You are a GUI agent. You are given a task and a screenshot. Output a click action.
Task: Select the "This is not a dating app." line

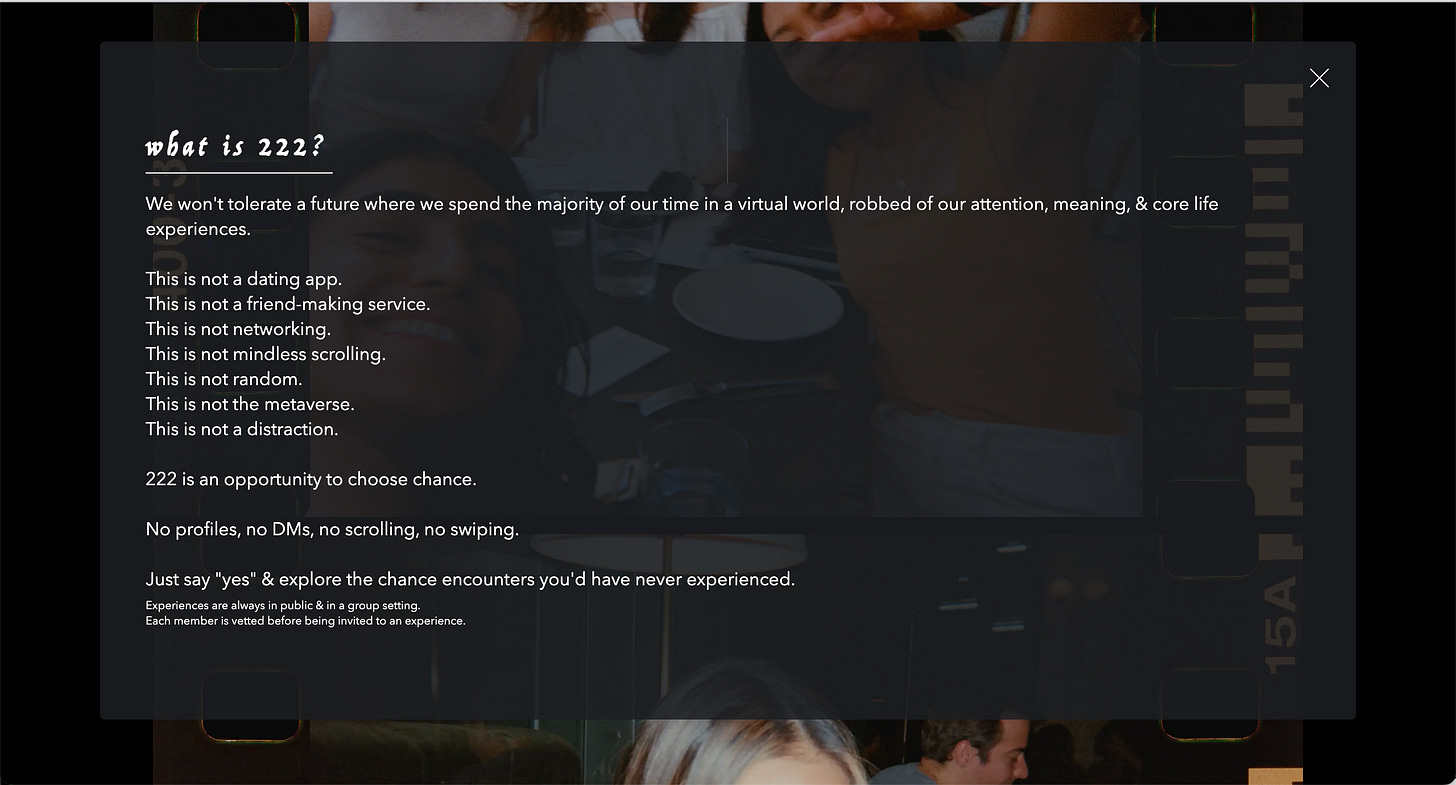point(244,279)
